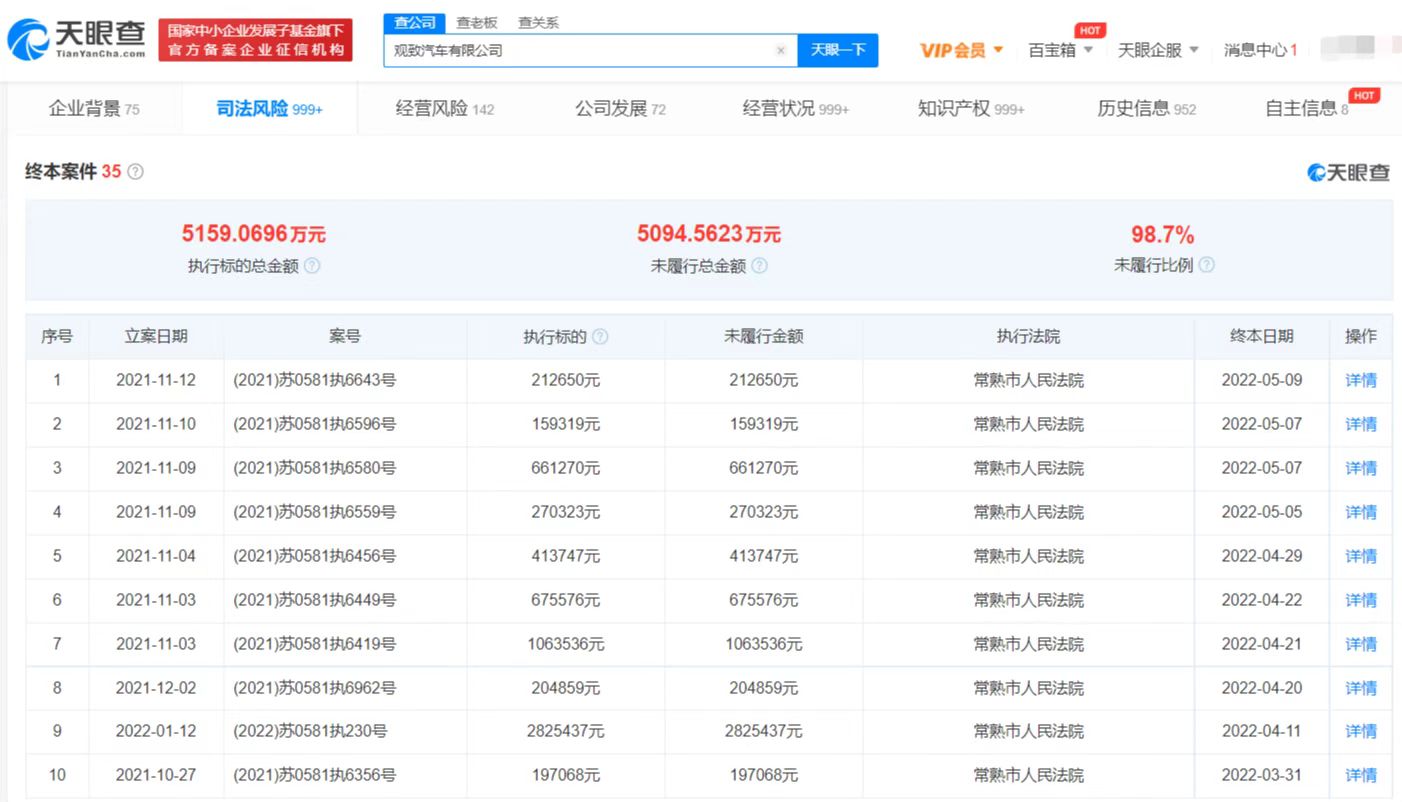Image resolution: width=1402 pixels, height=802 pixels.
Task: Open 详情 for case 苏0581执6559号
Action: (1361, 512)
